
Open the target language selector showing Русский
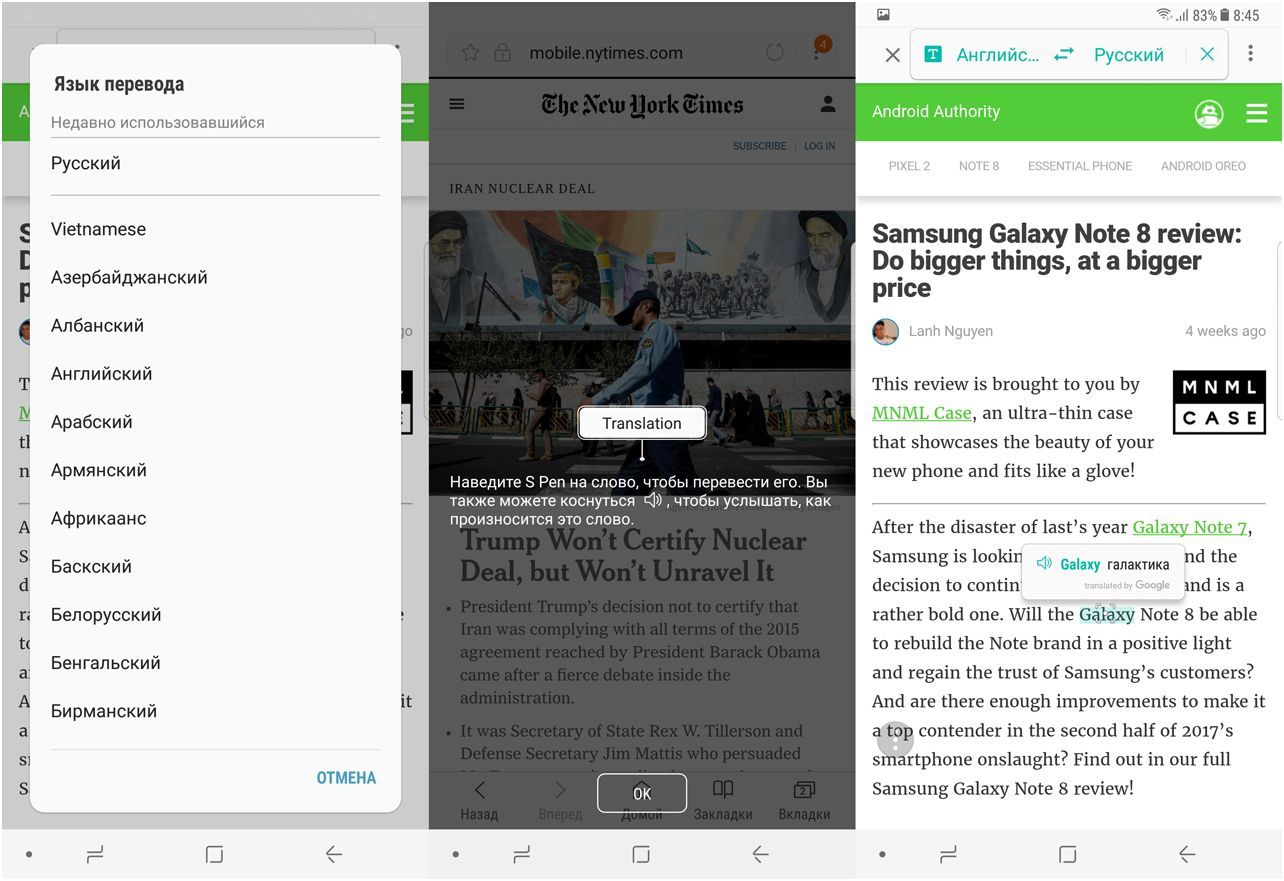click(x=1127, y=55)
